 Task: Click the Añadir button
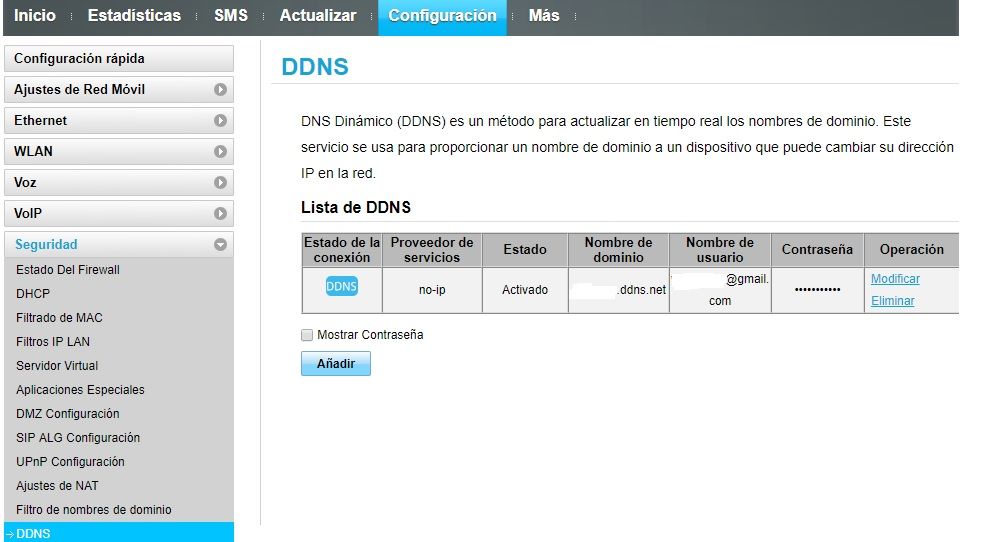coord(335,364)
